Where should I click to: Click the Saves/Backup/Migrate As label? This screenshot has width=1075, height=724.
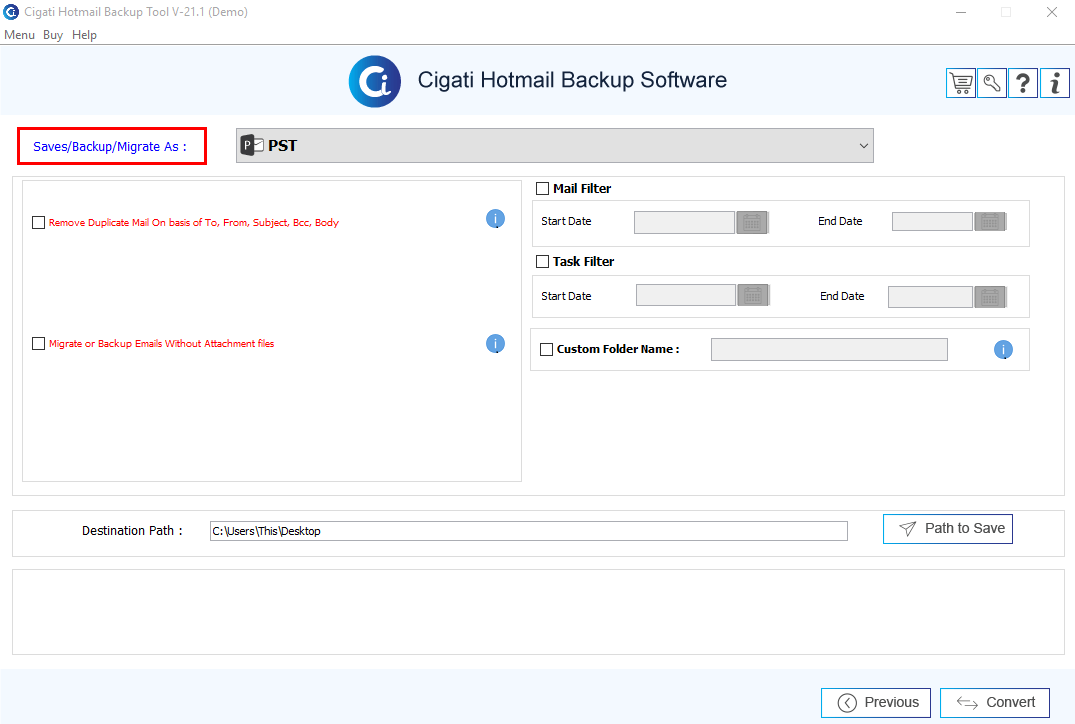pos(110,147)
